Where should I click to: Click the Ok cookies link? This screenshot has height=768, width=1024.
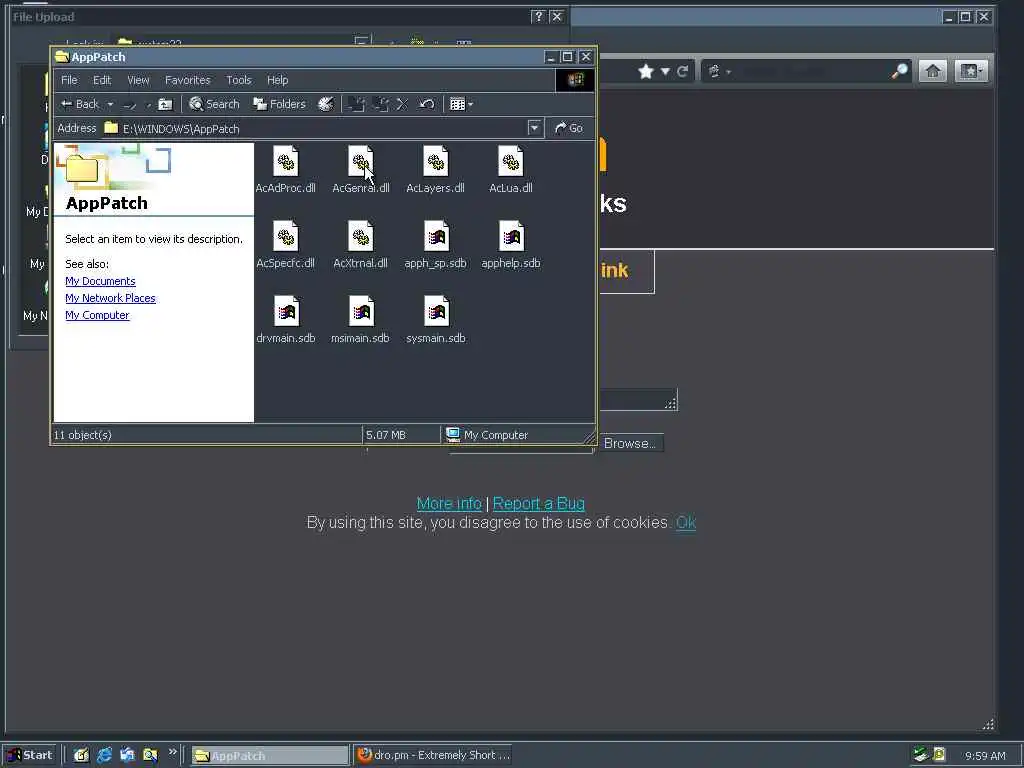(x=686, y=522)
